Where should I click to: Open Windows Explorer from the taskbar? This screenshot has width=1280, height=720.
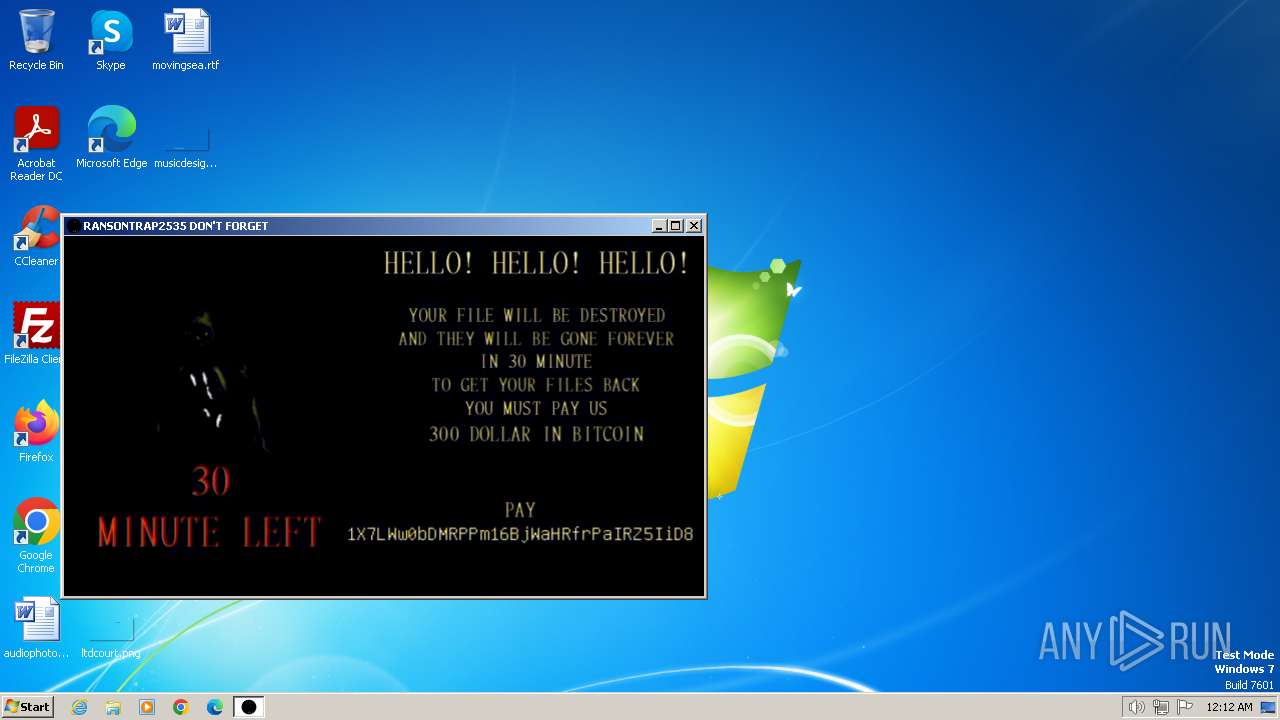click(x=113, y=707)
